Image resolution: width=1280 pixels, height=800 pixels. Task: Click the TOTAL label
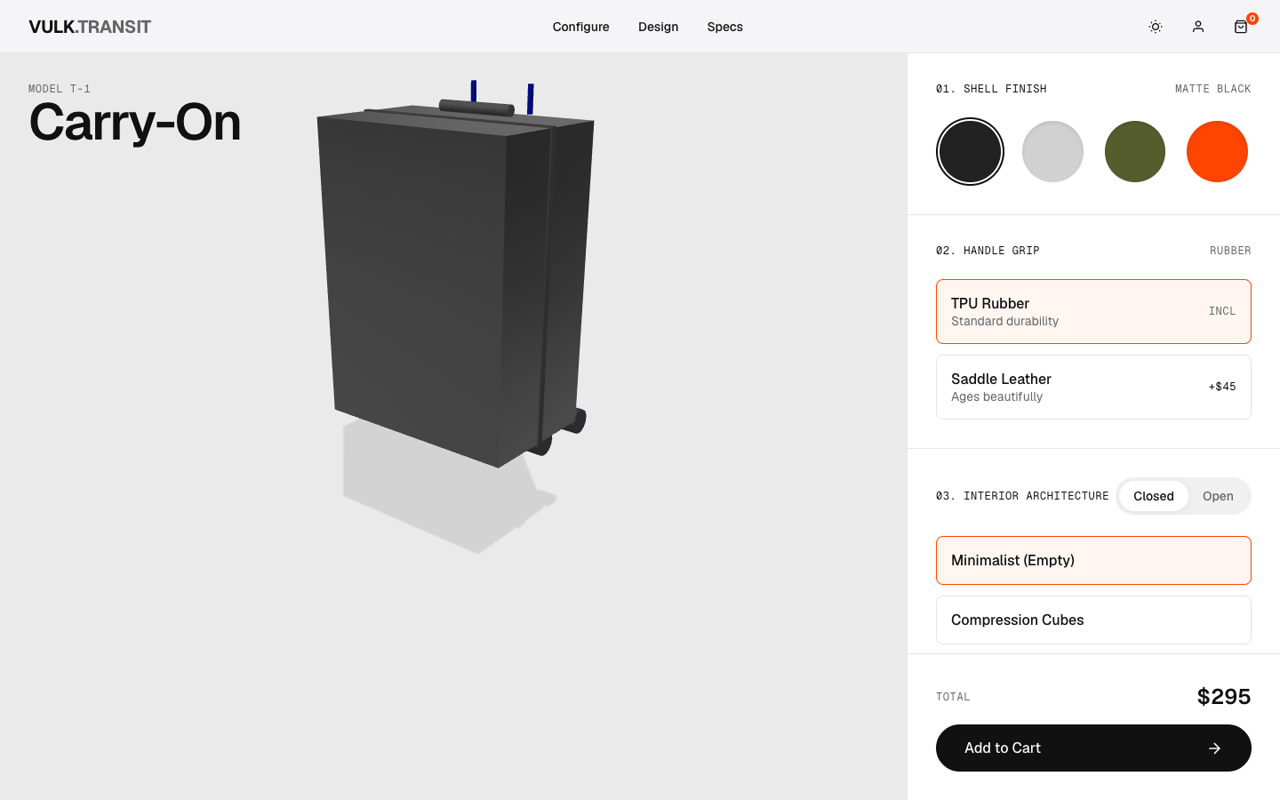953,697
